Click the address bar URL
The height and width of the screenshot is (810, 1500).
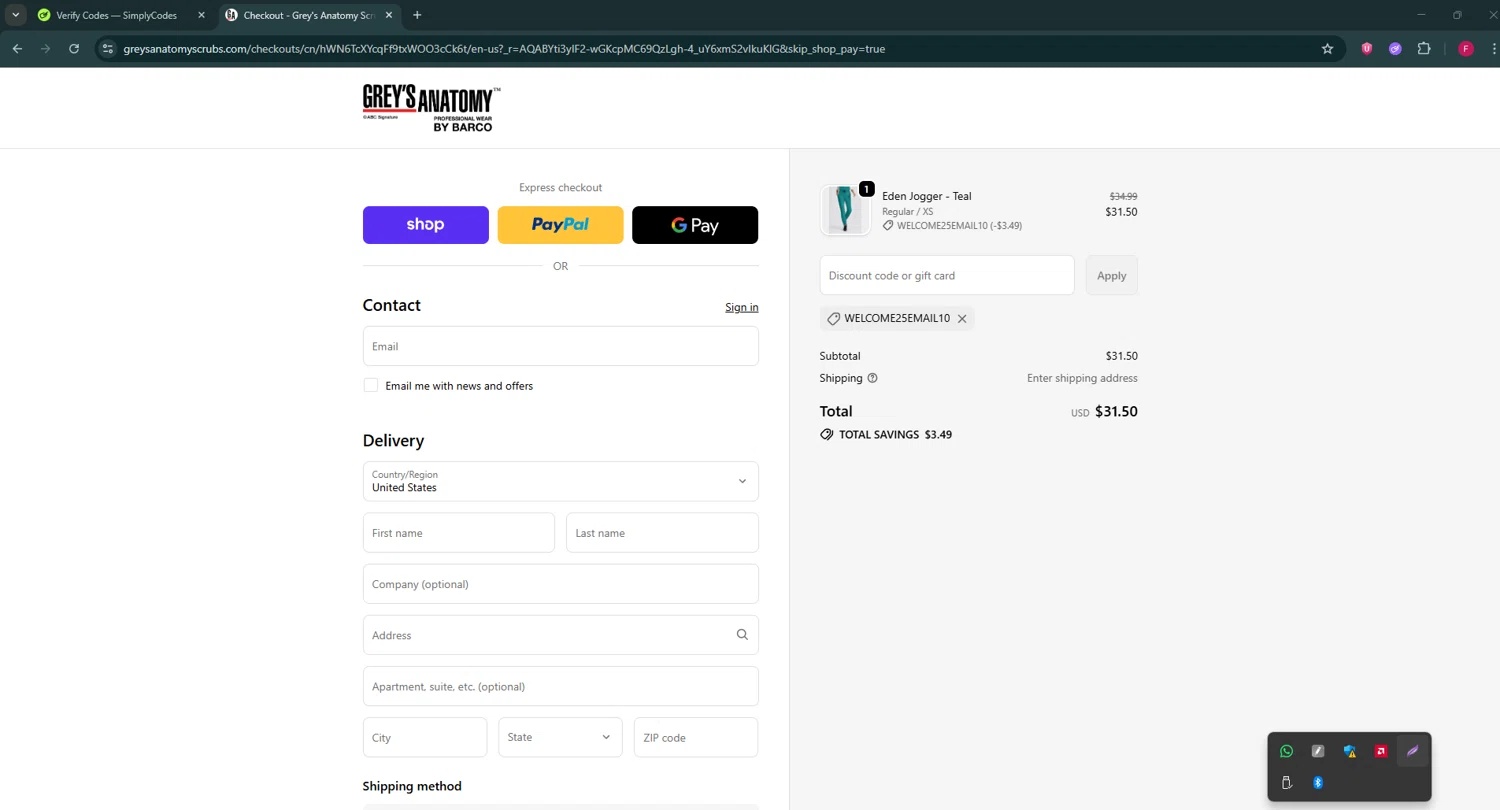click(x=504, y=48)
